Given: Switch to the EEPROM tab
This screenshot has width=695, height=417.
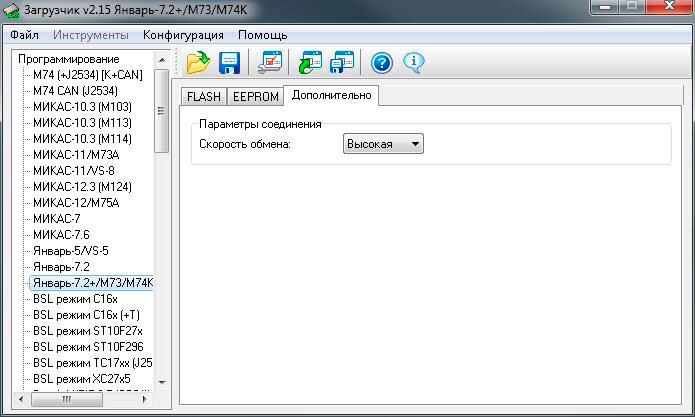Looking at the screenshot, I should click(254, 96).
